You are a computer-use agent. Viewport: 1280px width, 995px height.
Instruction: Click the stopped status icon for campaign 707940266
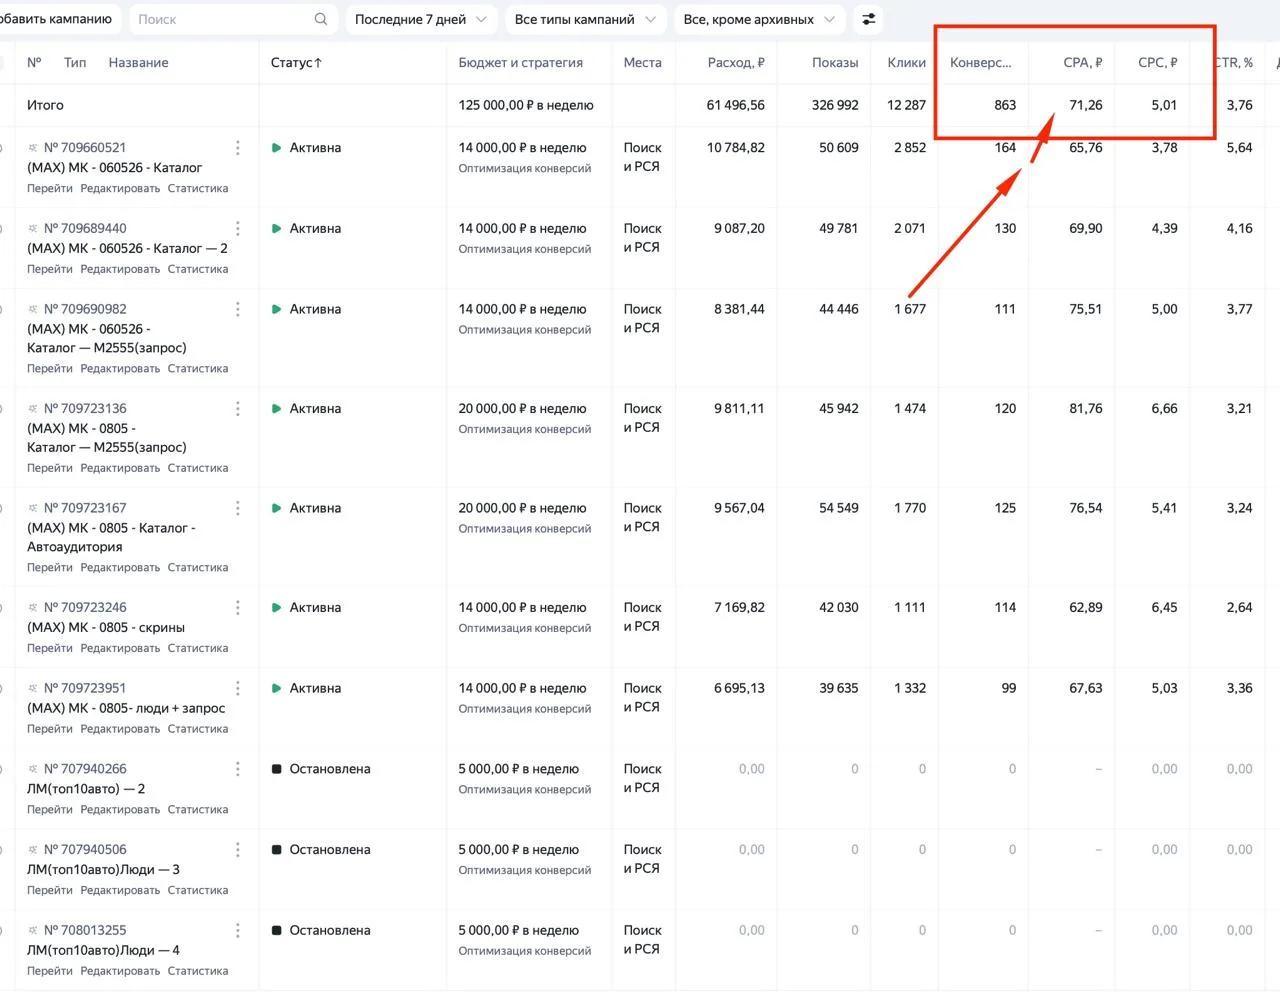(x=276, y=770)
